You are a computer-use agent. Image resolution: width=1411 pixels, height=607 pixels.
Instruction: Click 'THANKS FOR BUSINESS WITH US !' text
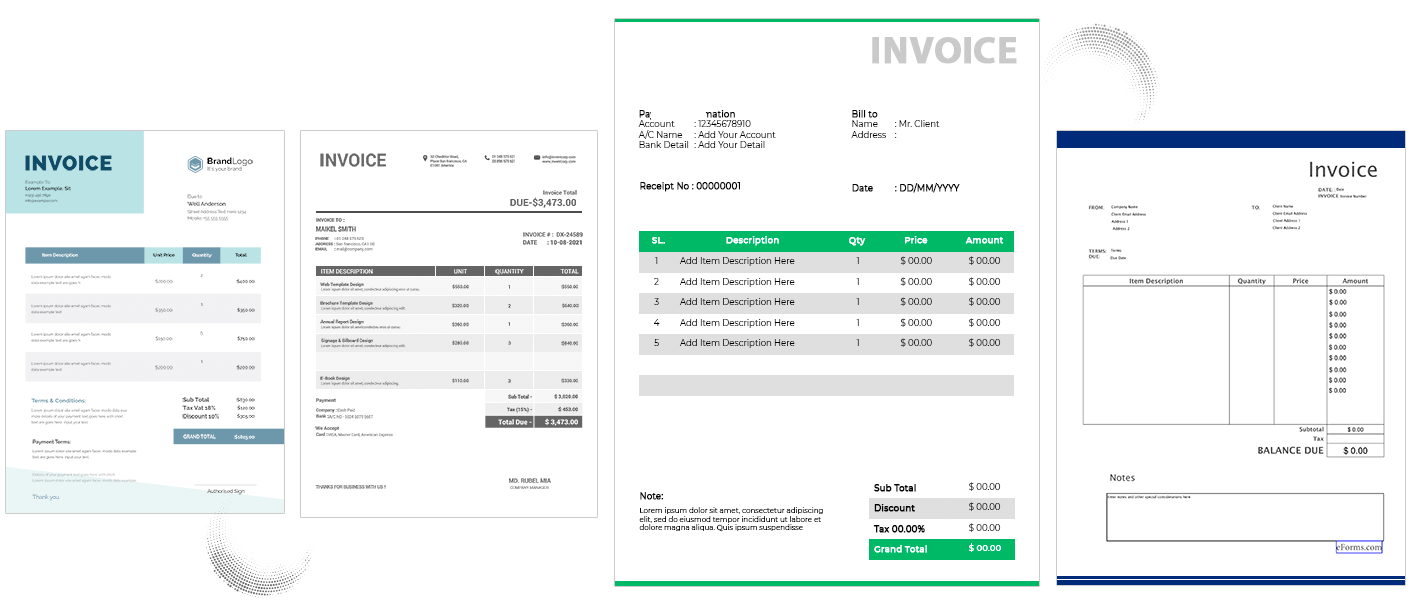[x=351, y=487]
